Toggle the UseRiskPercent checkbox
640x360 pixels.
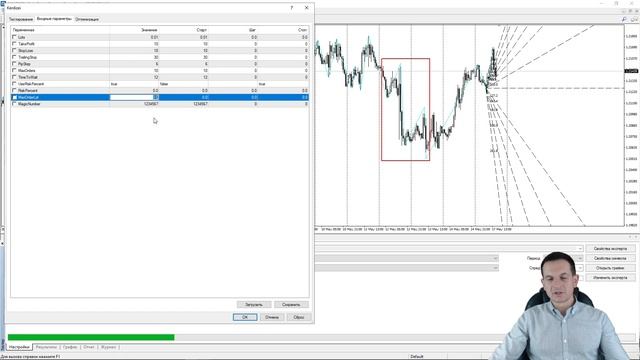click(14, 84)
